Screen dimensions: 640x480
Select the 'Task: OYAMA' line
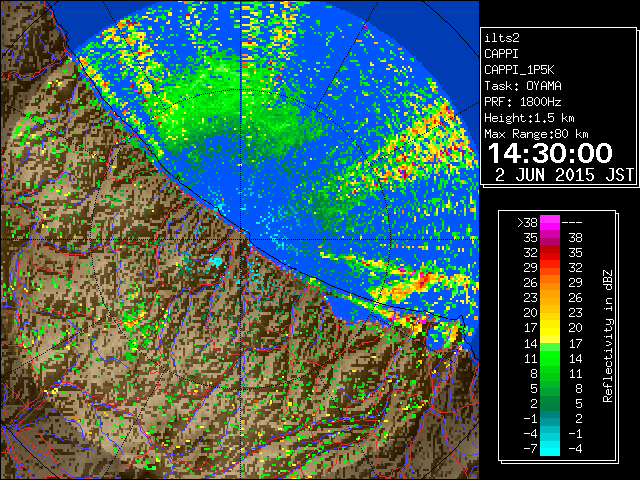coord(523,86)
